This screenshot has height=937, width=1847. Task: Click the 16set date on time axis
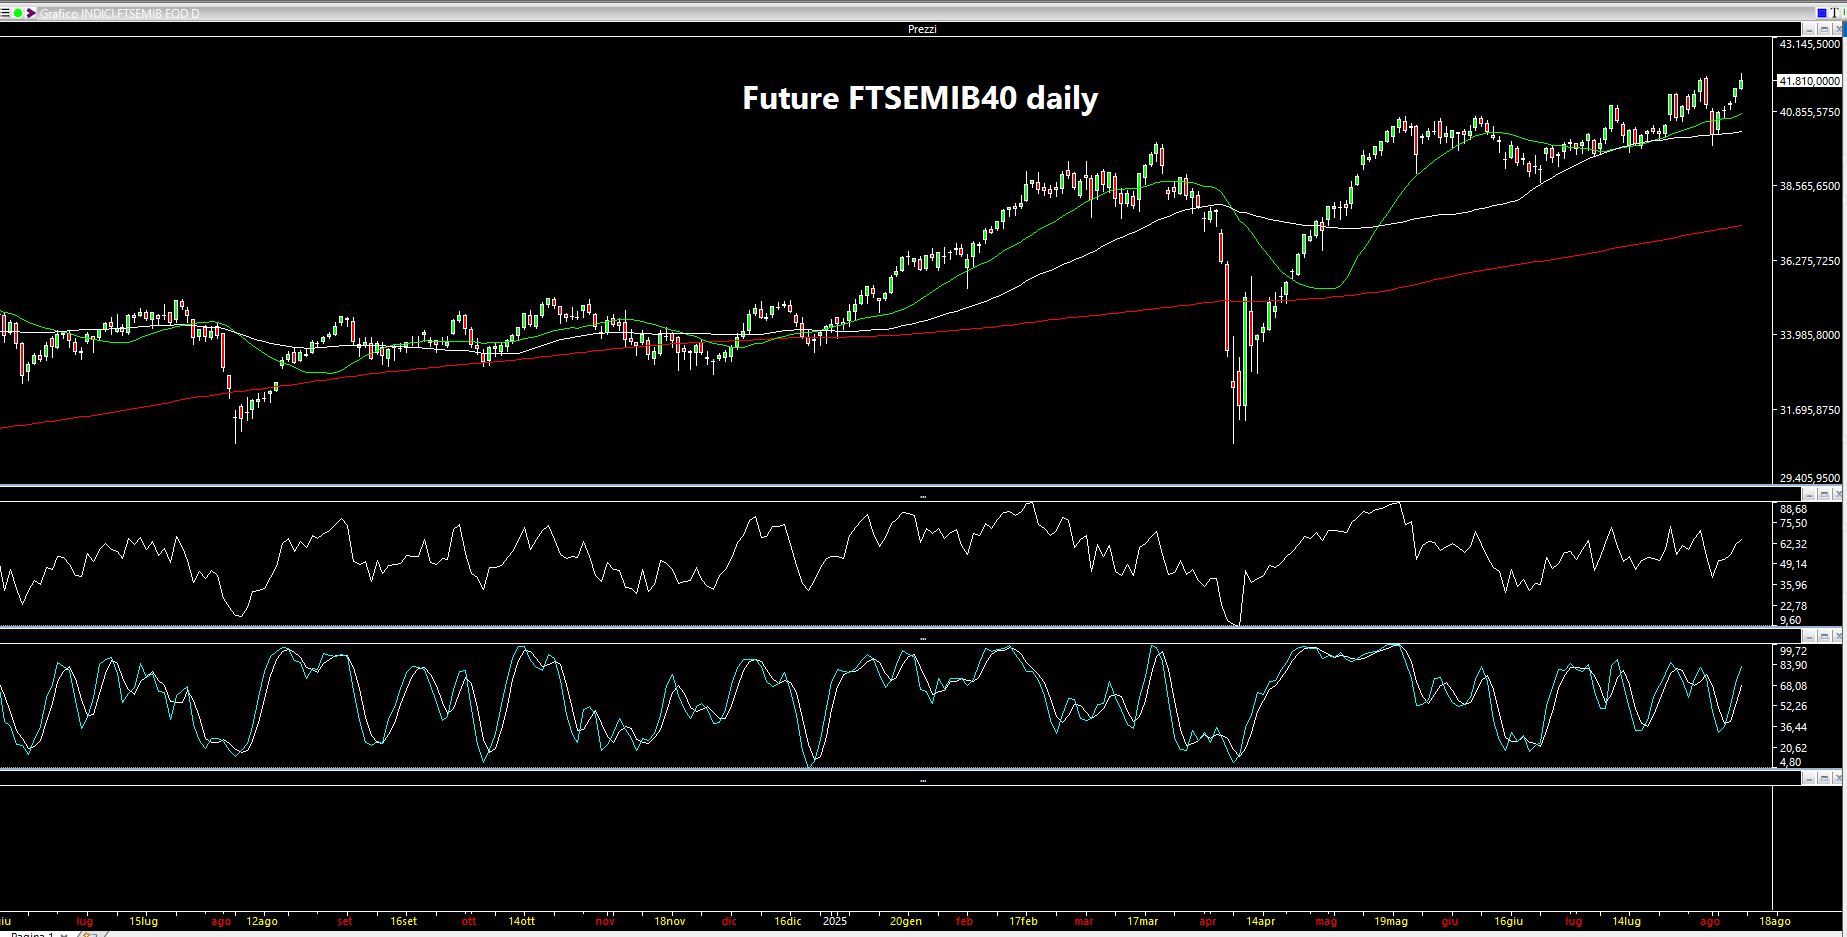404,921
